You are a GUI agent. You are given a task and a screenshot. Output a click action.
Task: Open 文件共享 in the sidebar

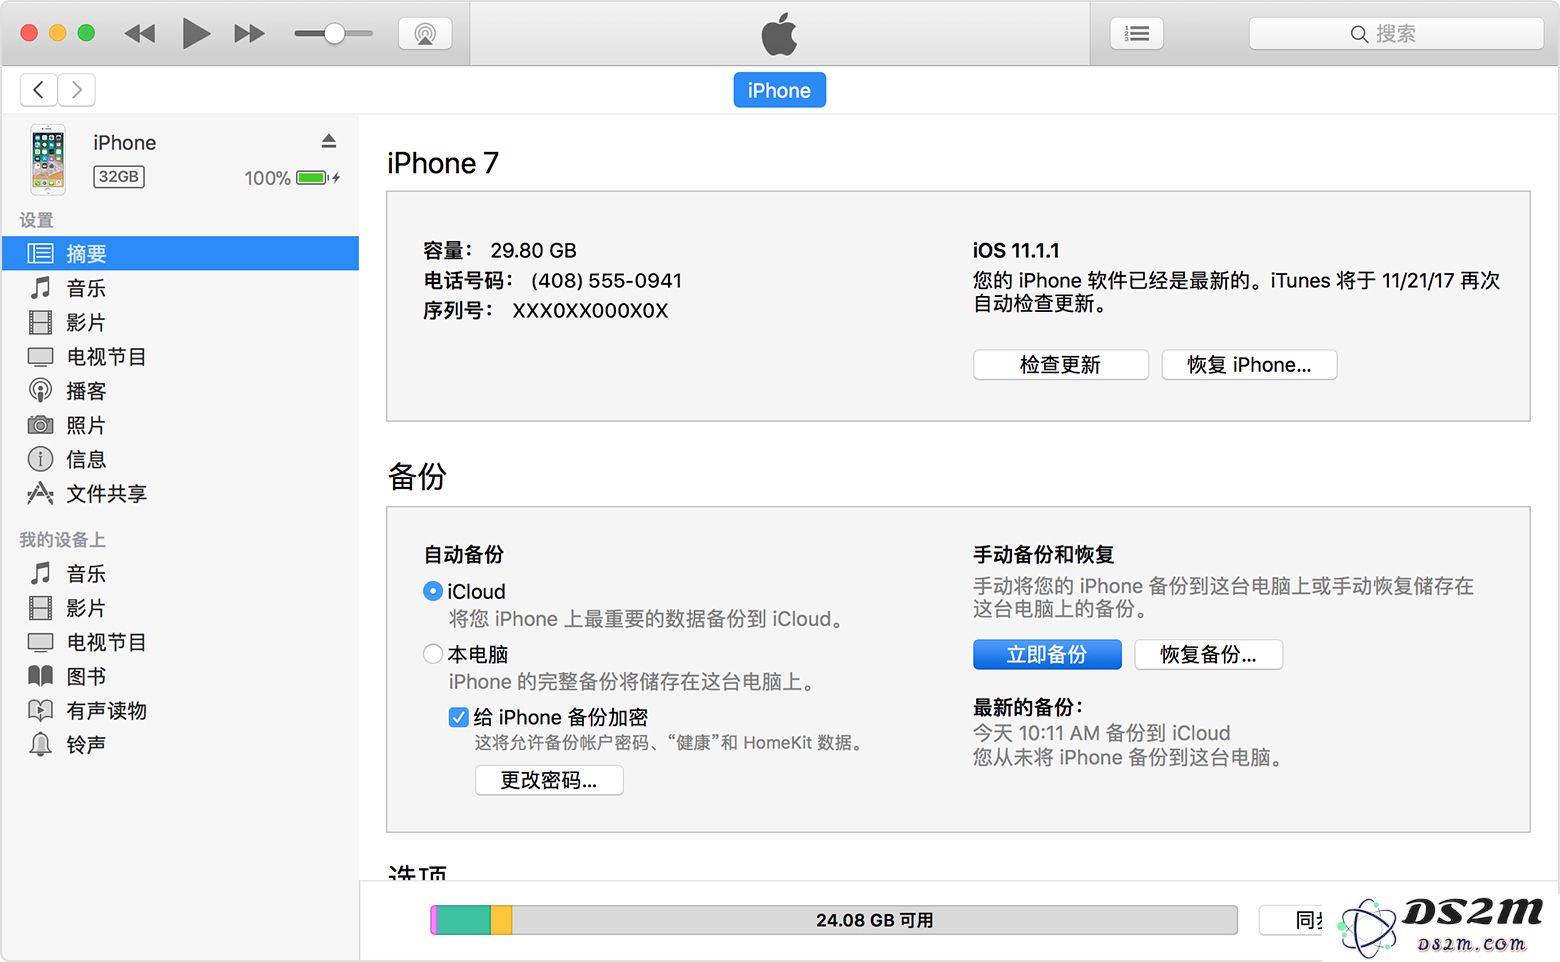tap(180, 493)
